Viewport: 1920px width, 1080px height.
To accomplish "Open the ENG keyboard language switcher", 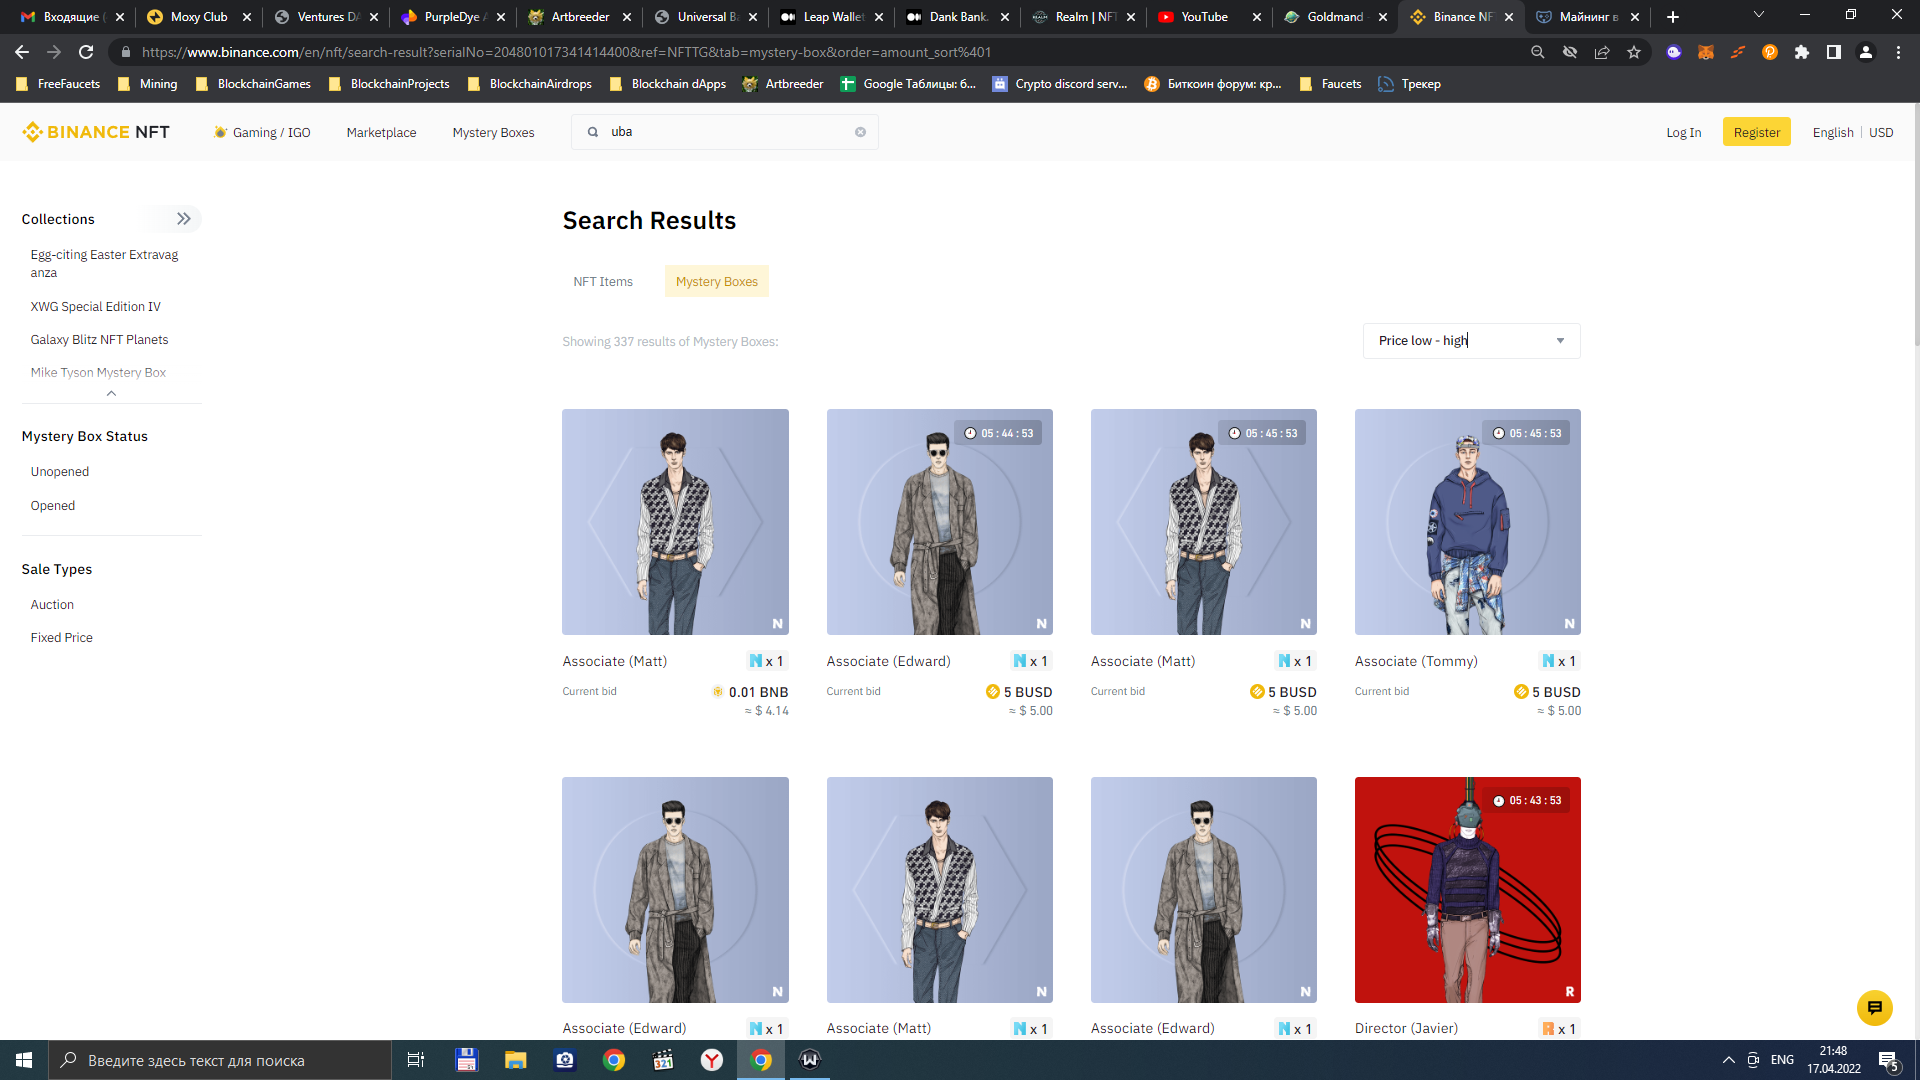I will pos(1782,1060).
